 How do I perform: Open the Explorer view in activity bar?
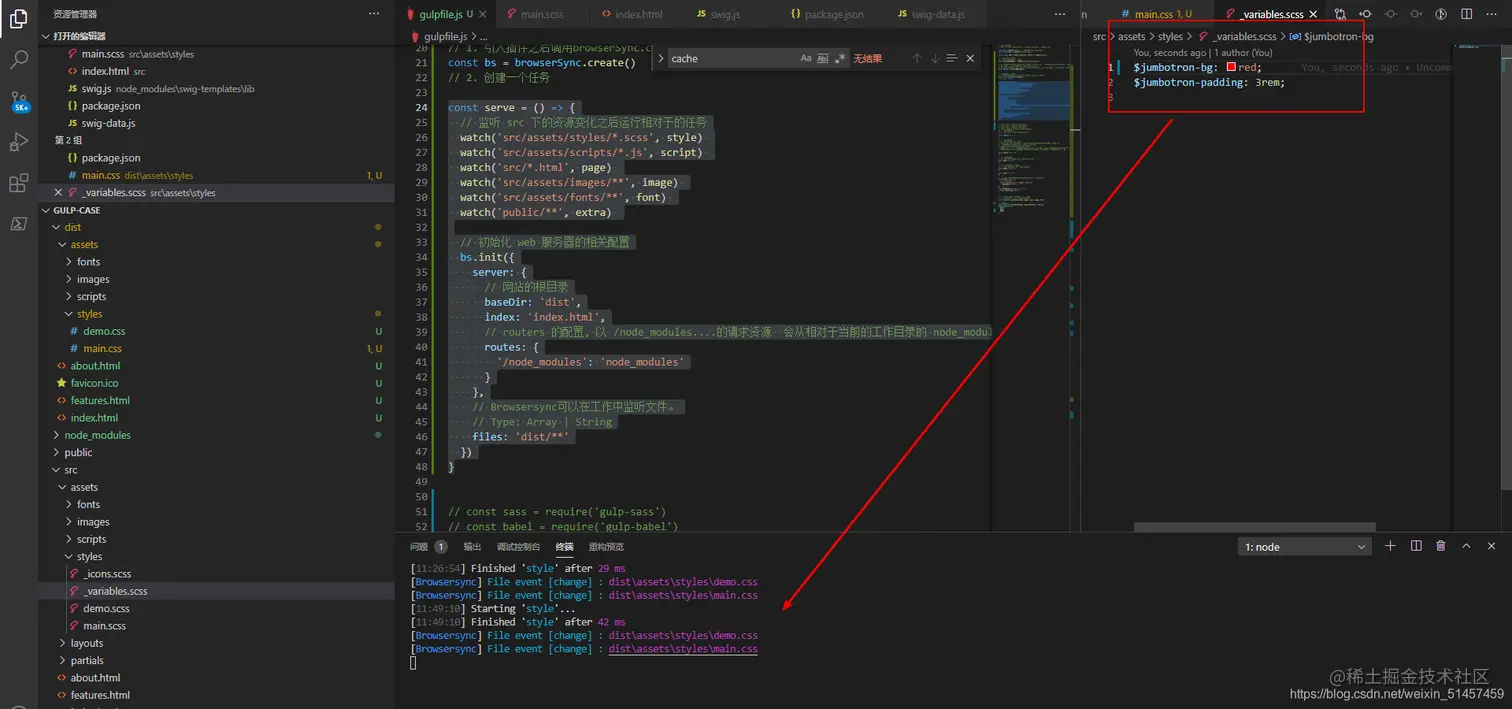click(18, 19)
